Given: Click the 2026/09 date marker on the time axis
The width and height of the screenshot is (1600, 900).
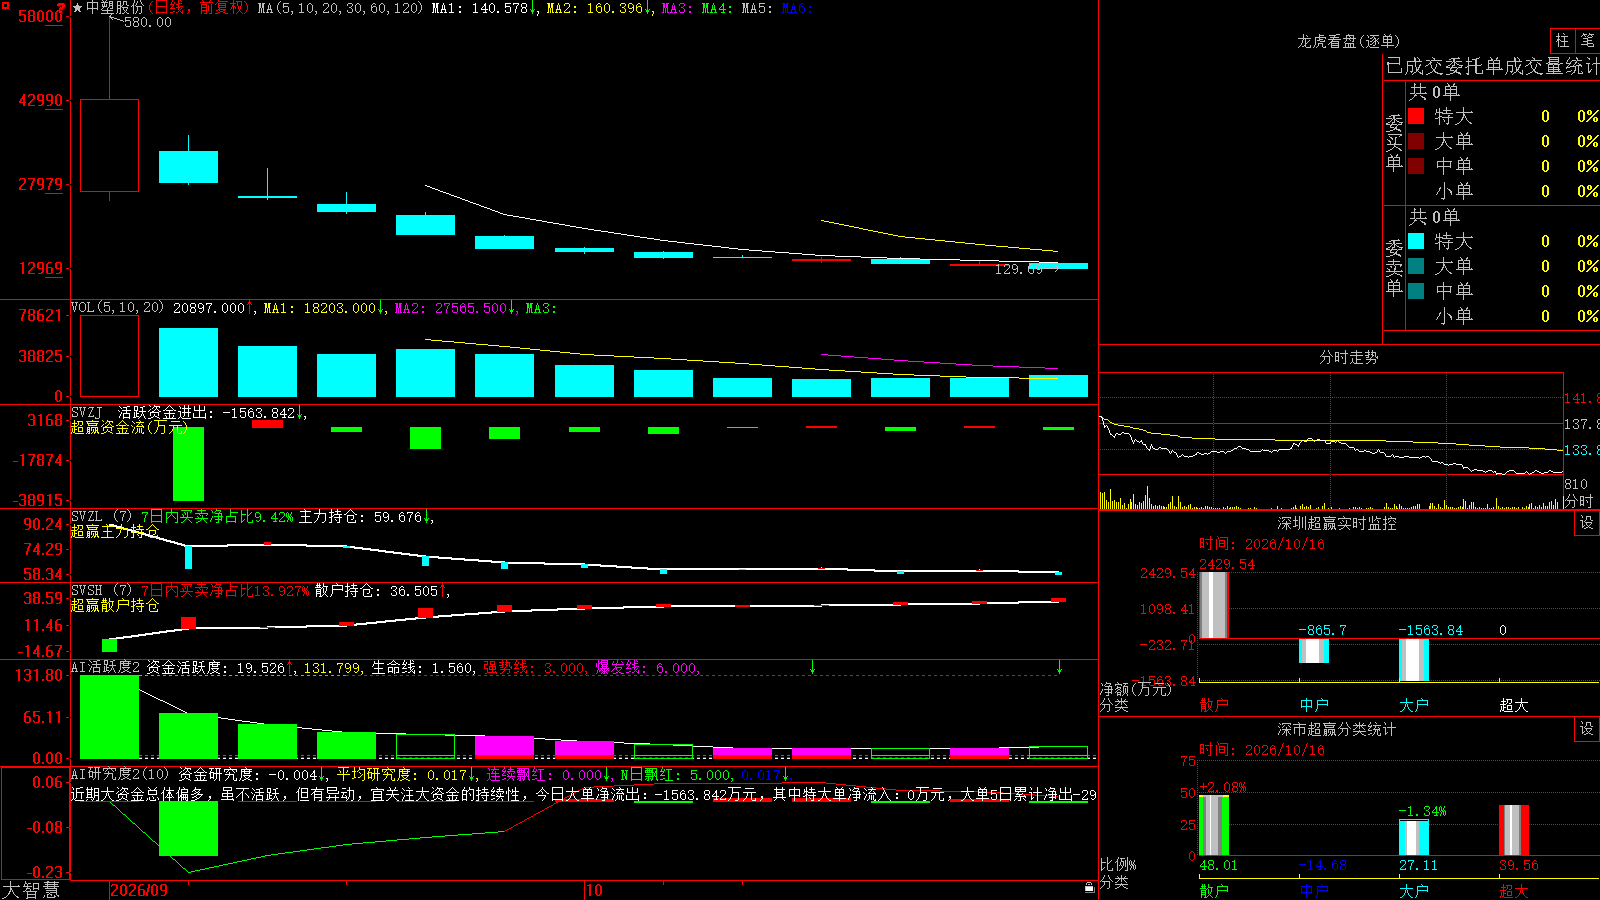Looking at the screenshot, I should pos(139,890).
